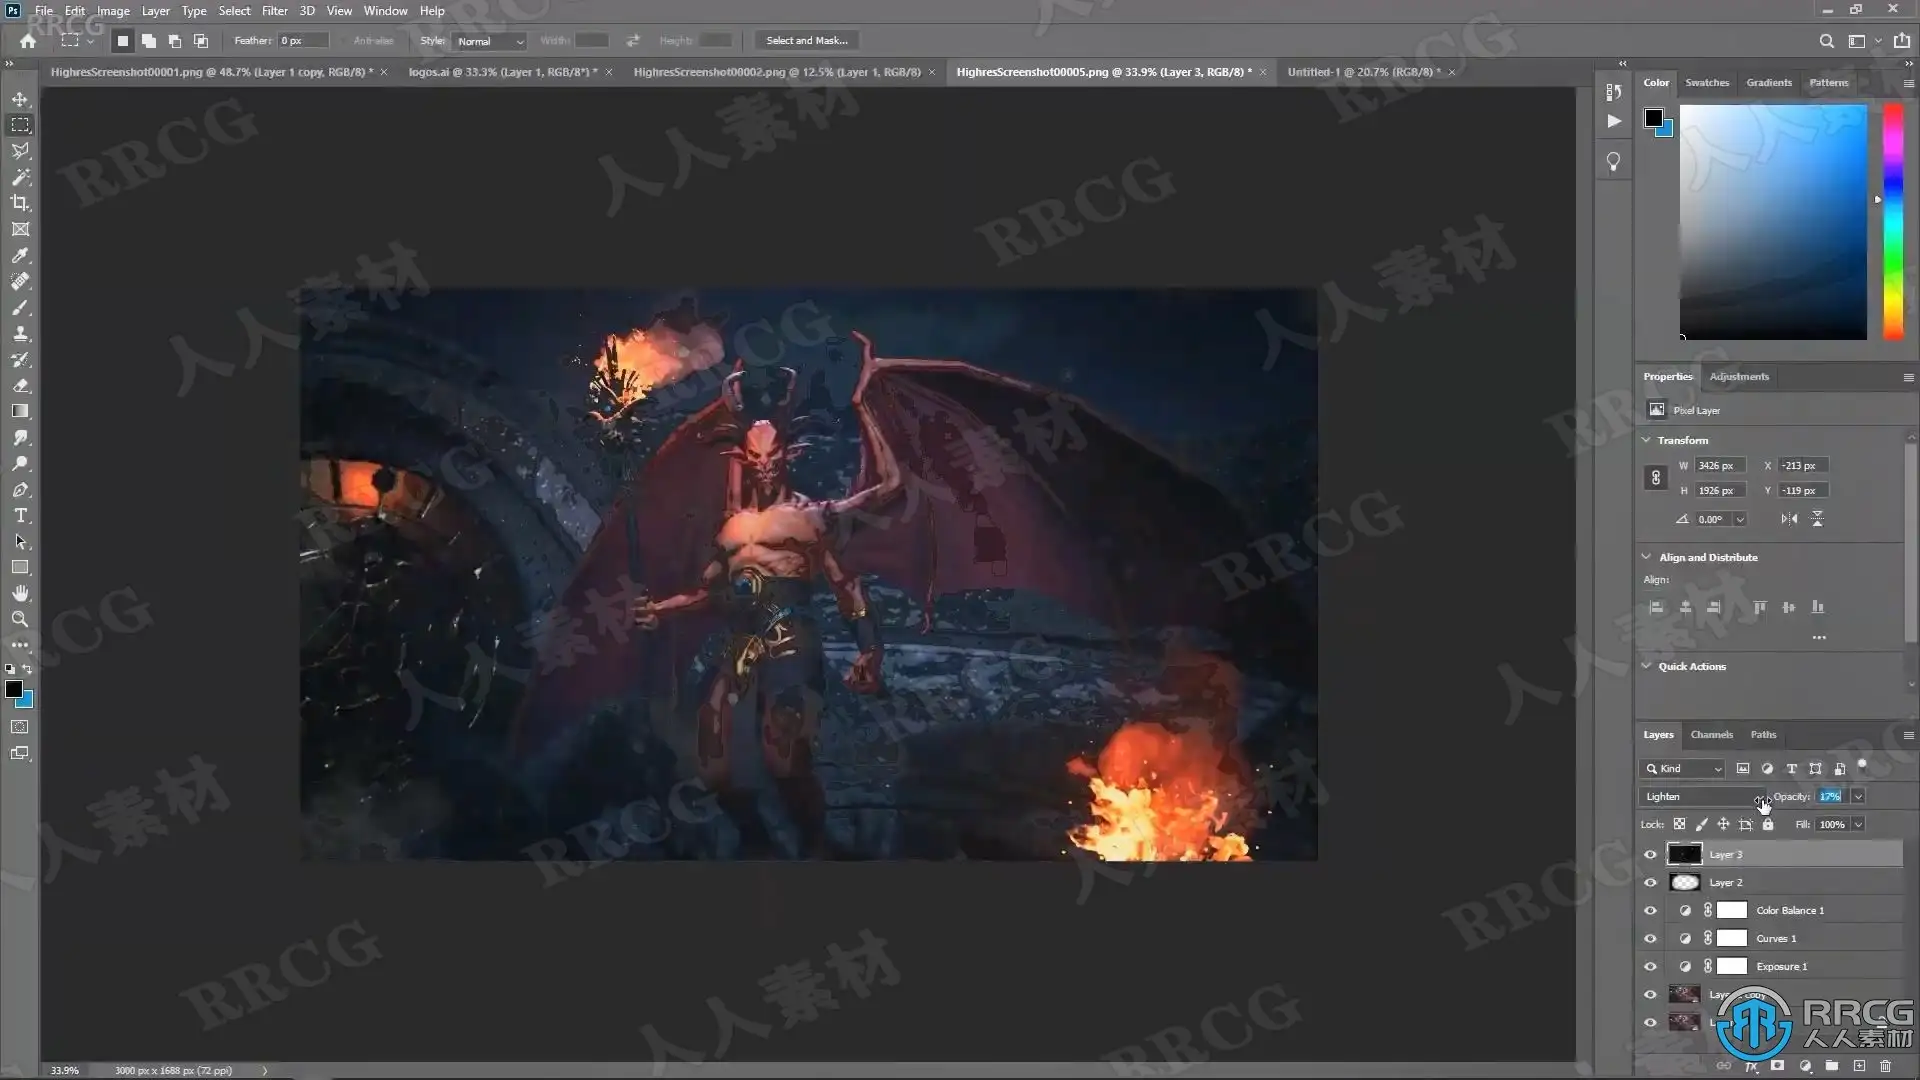Click the Home icon in options bar
Image resolution: width=1920 pixels, height=1080 pixels.
point(28,41)
